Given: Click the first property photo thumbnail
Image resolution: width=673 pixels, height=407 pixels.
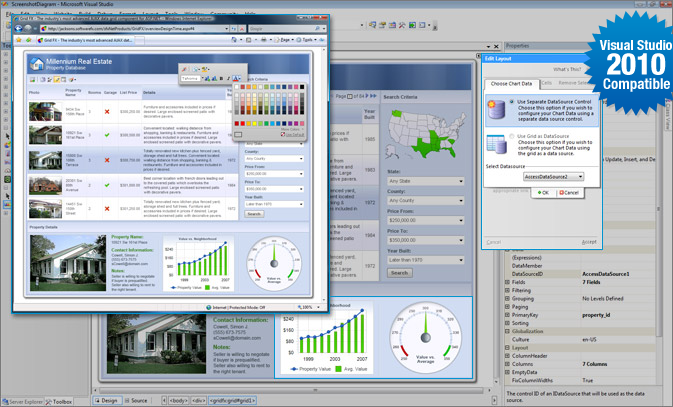Looking at the screenshot, I should click(x=45, y=112).
